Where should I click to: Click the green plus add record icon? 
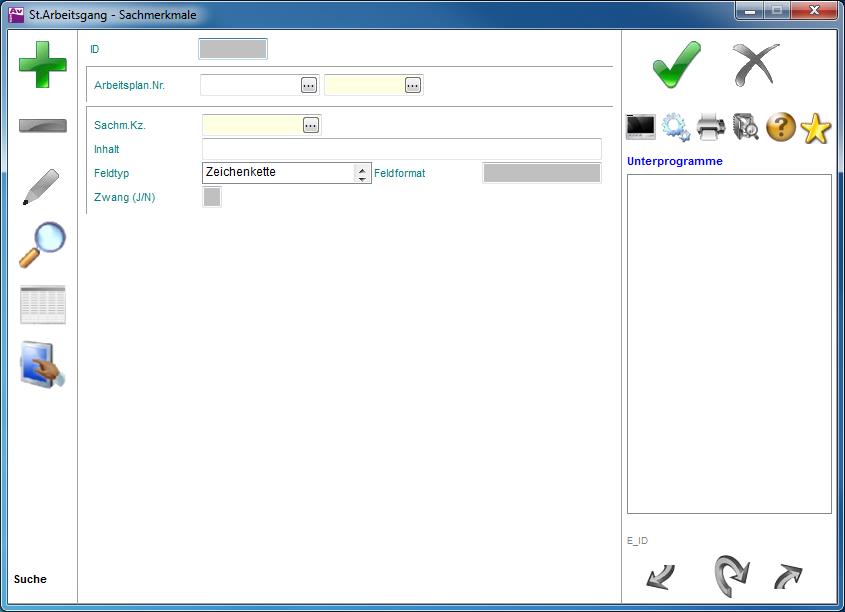click(43, 65)
